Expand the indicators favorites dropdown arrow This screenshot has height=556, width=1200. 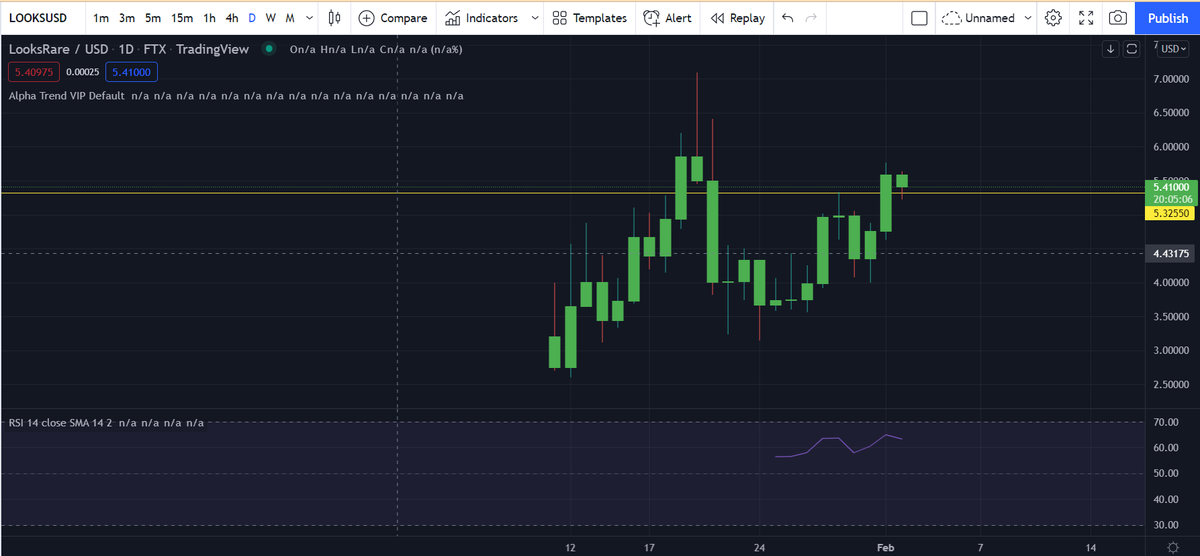534,18
